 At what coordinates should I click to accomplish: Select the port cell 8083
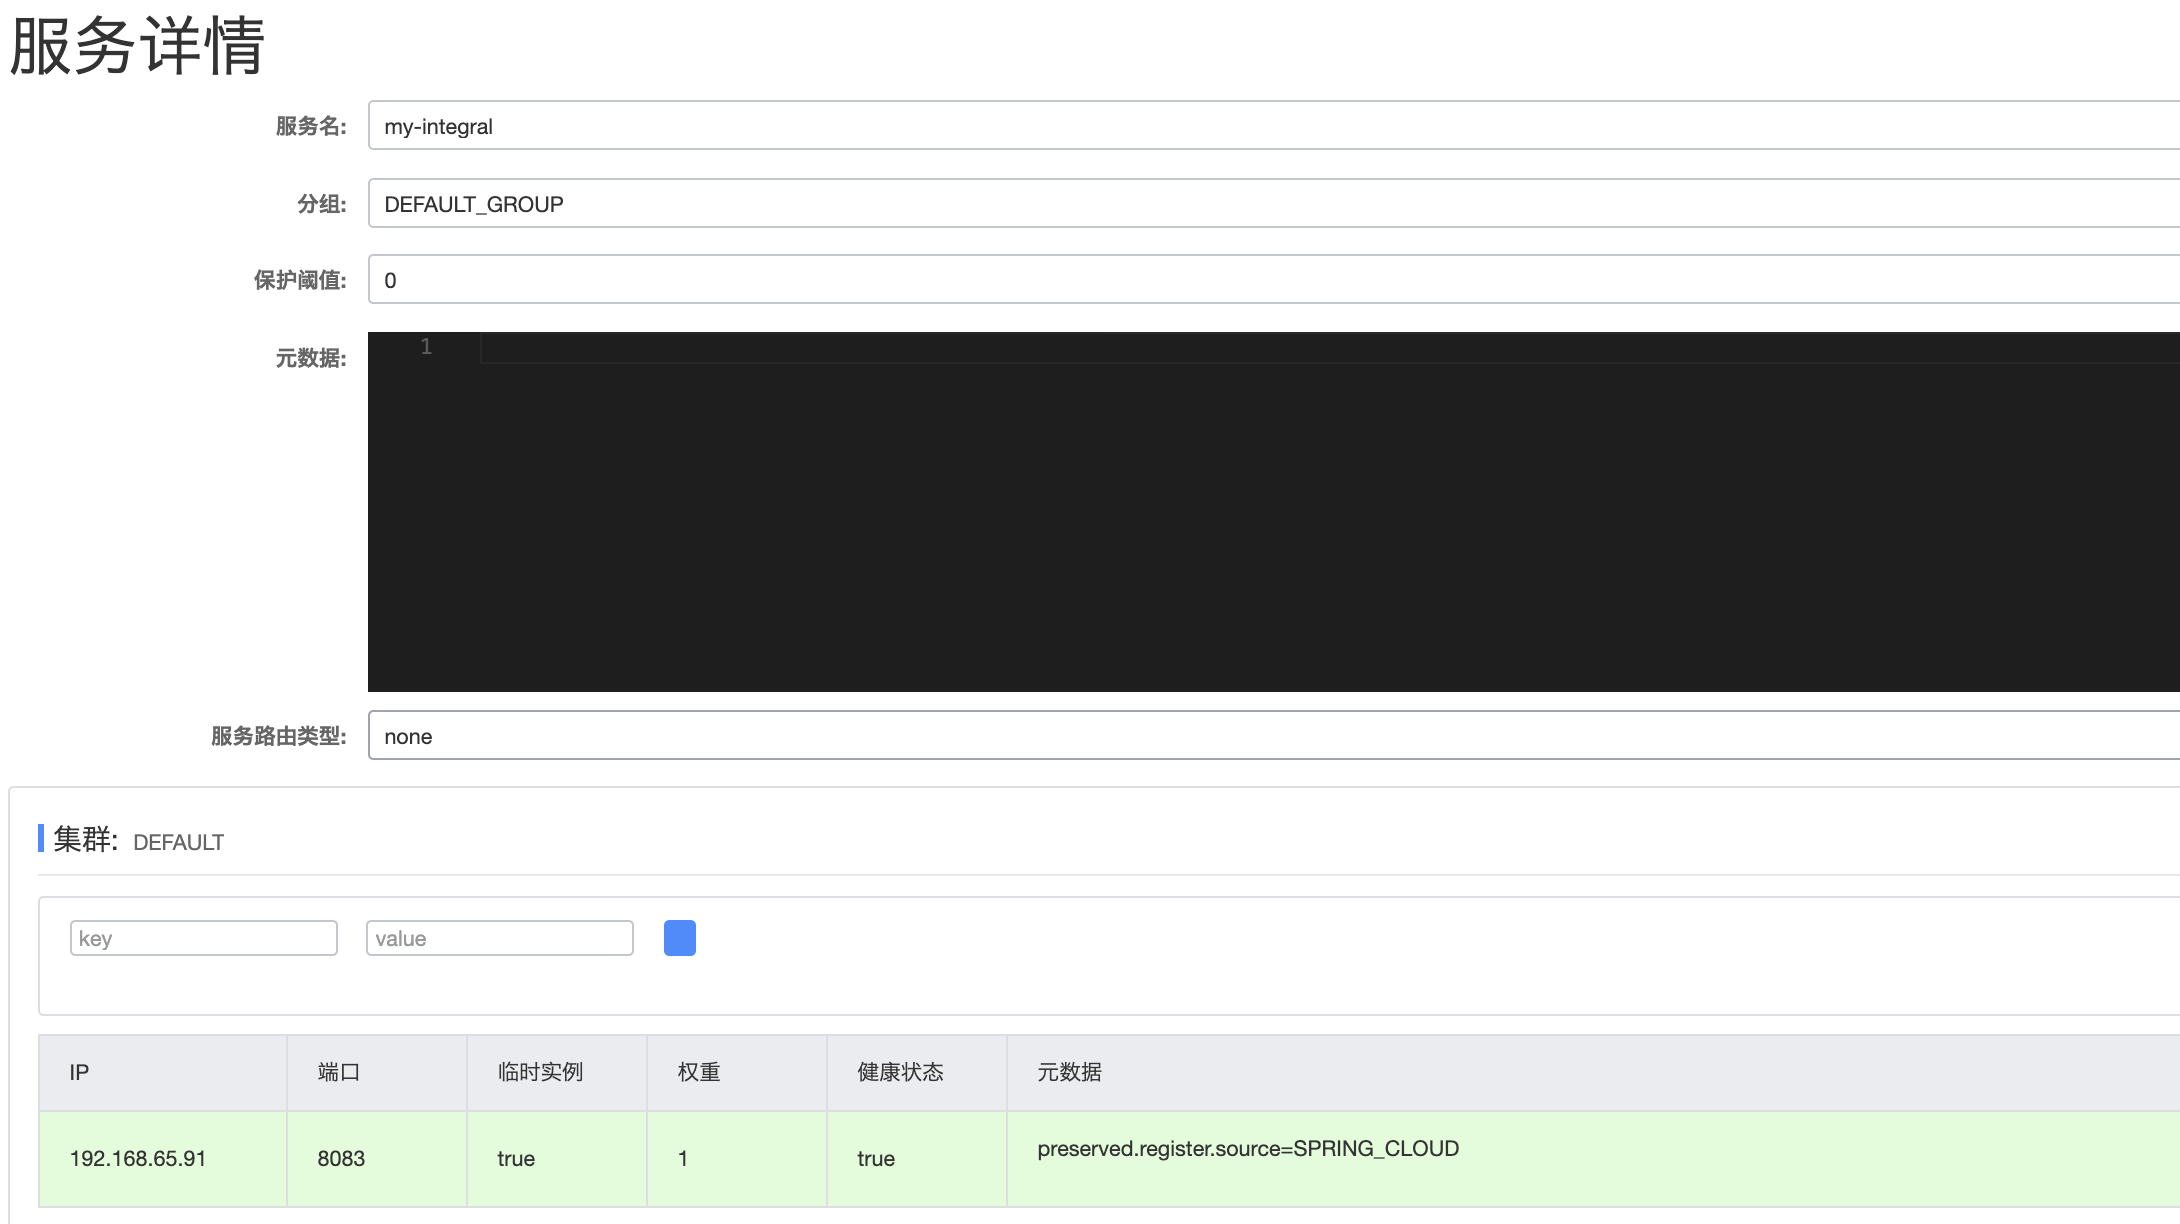point(377,1159)
